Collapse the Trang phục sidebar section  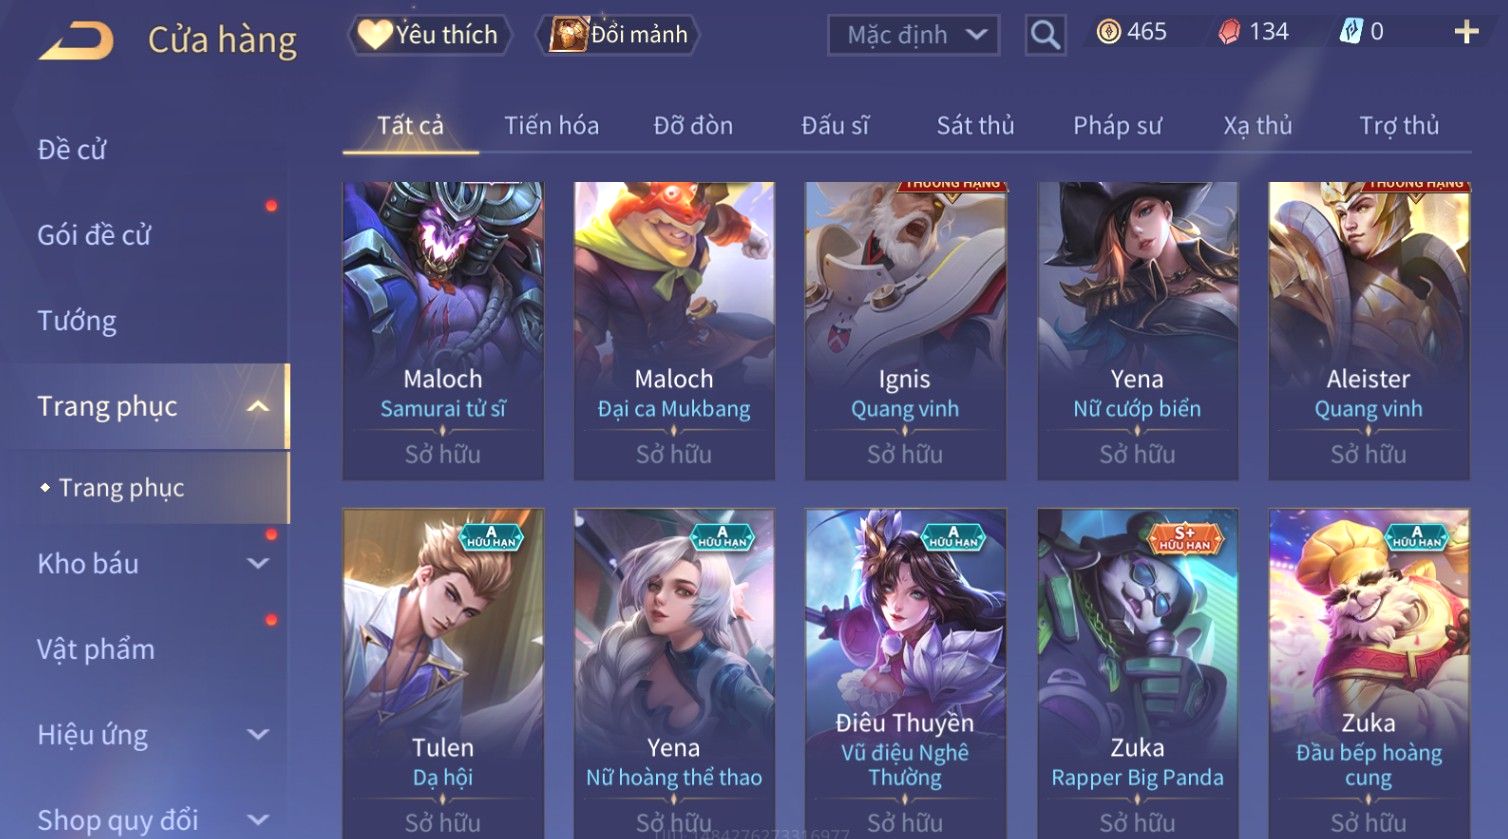tap(258, 406)
